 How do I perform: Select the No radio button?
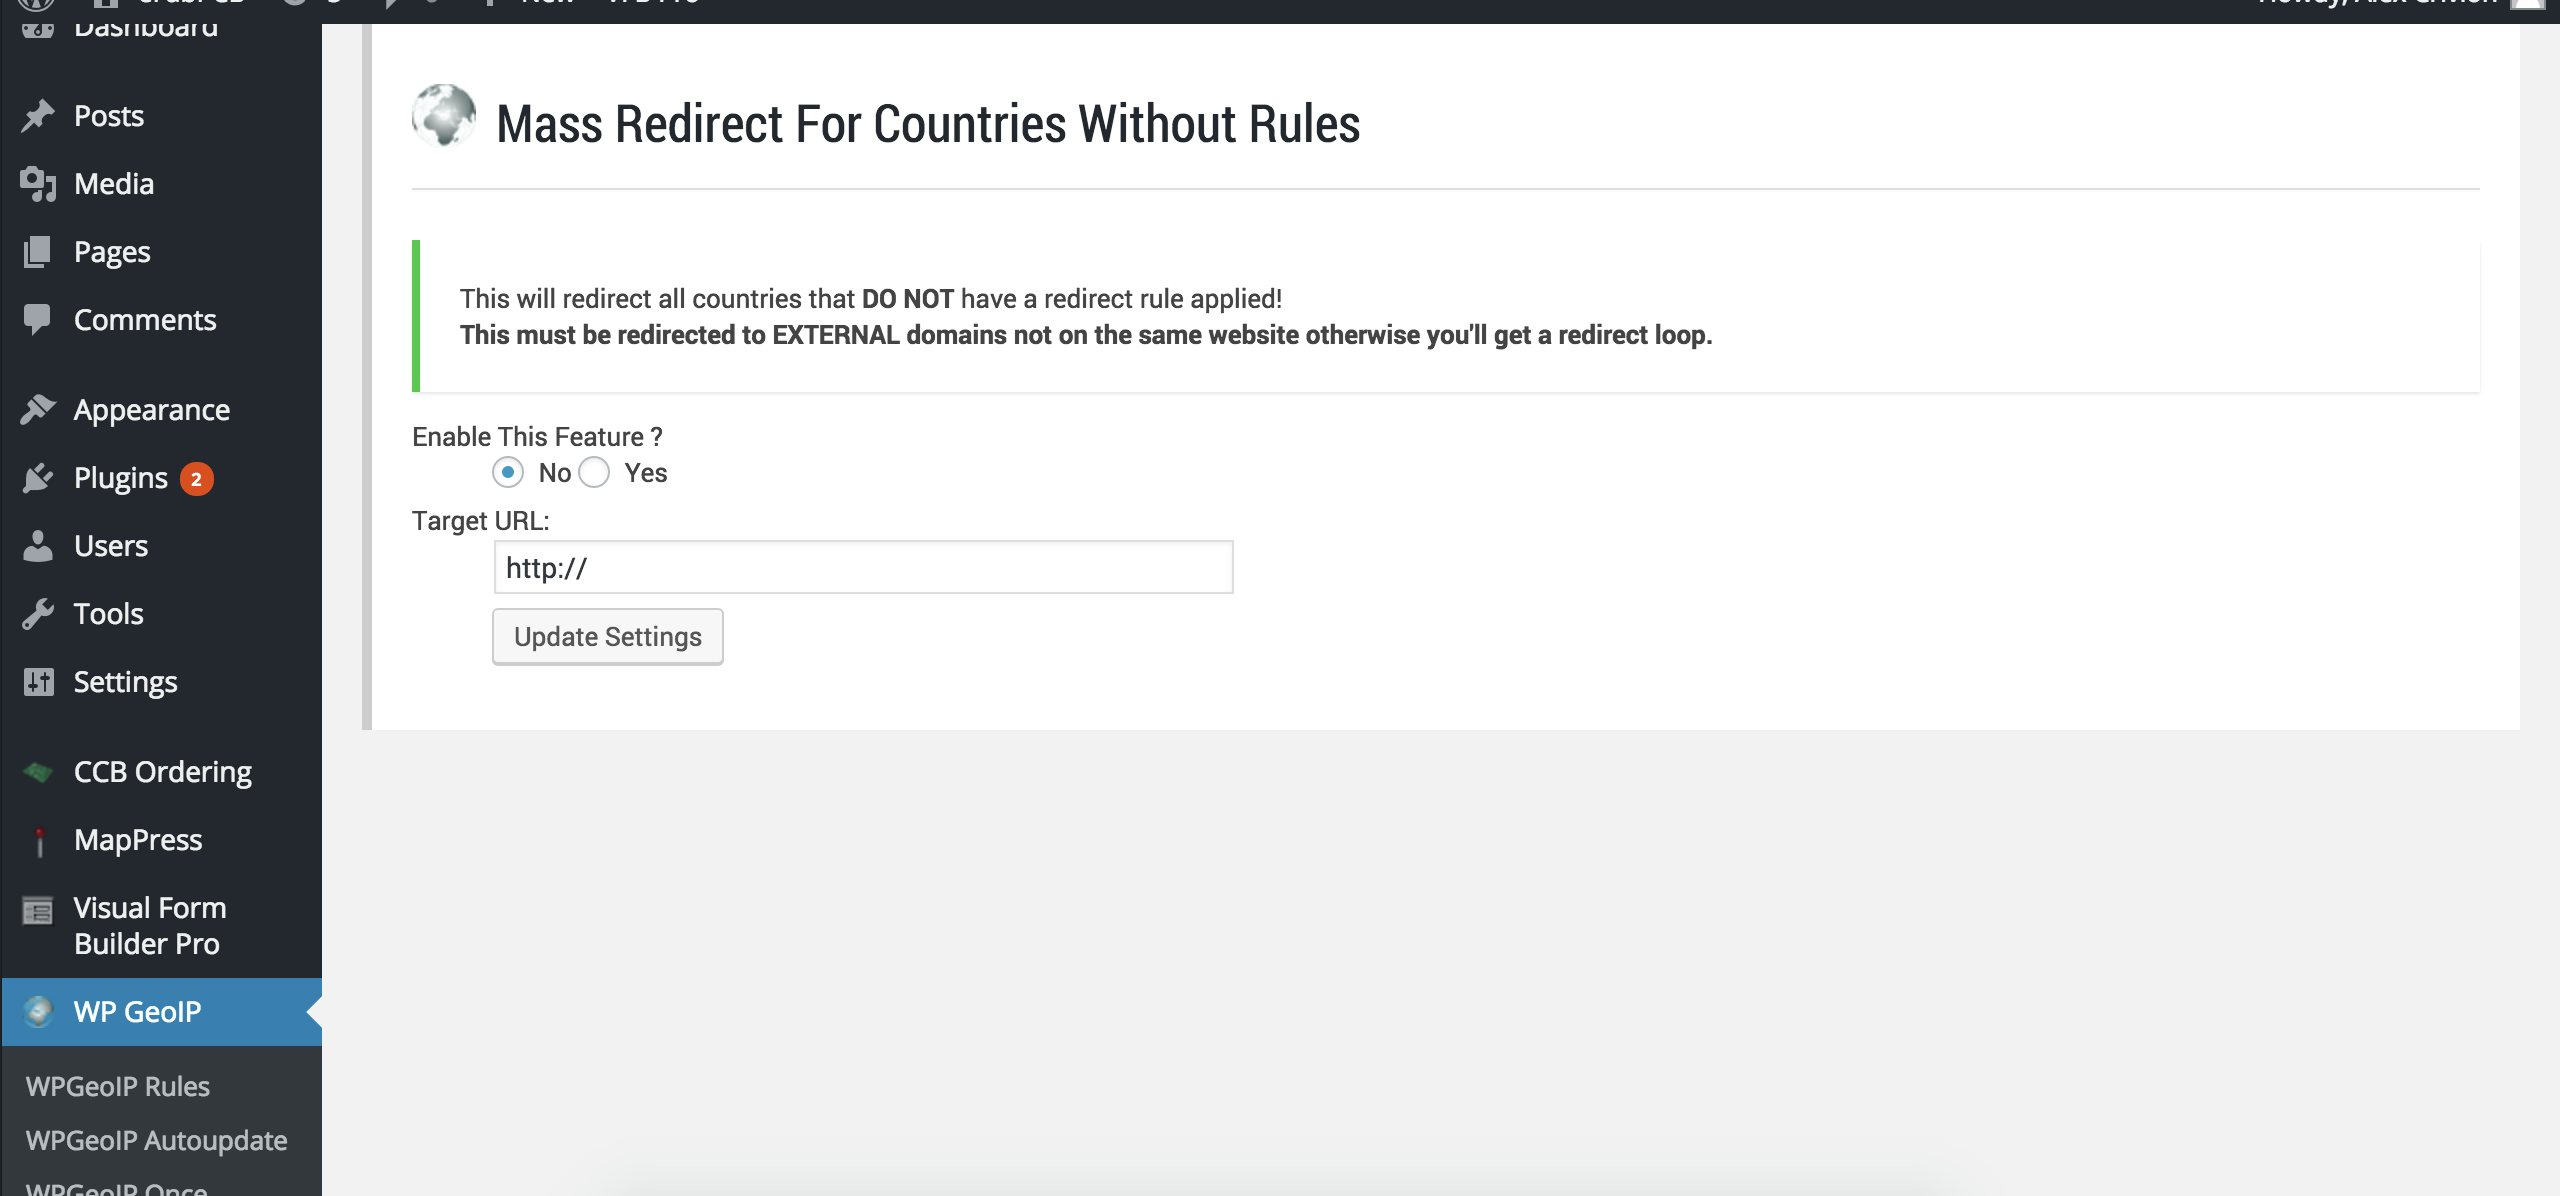(508, 472)
